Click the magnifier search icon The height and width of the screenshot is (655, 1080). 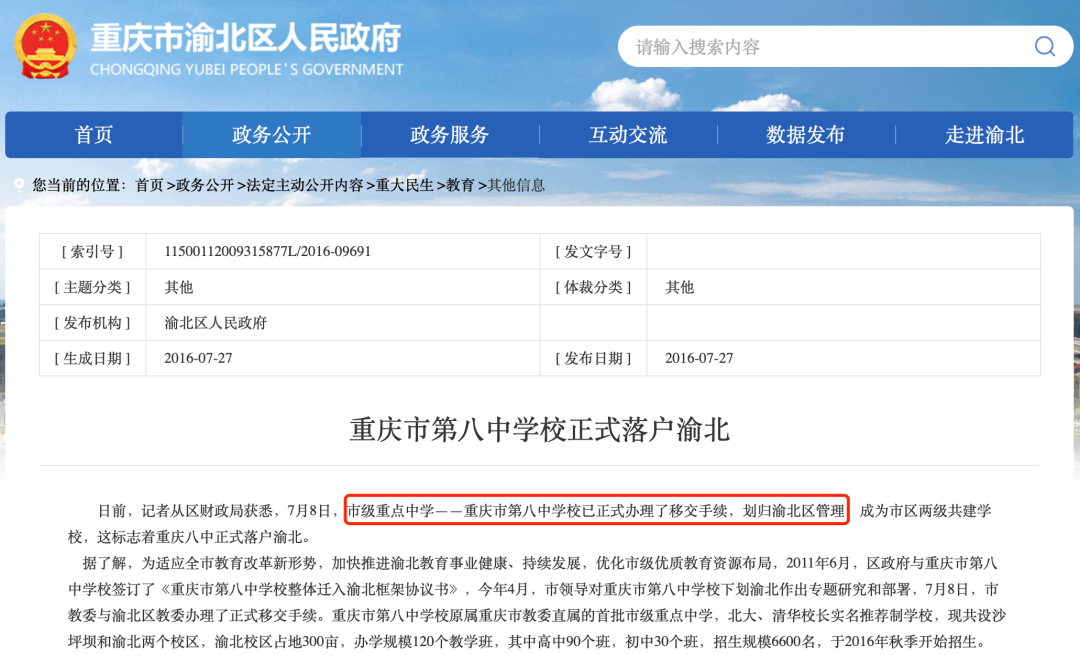click(1044, 47)
